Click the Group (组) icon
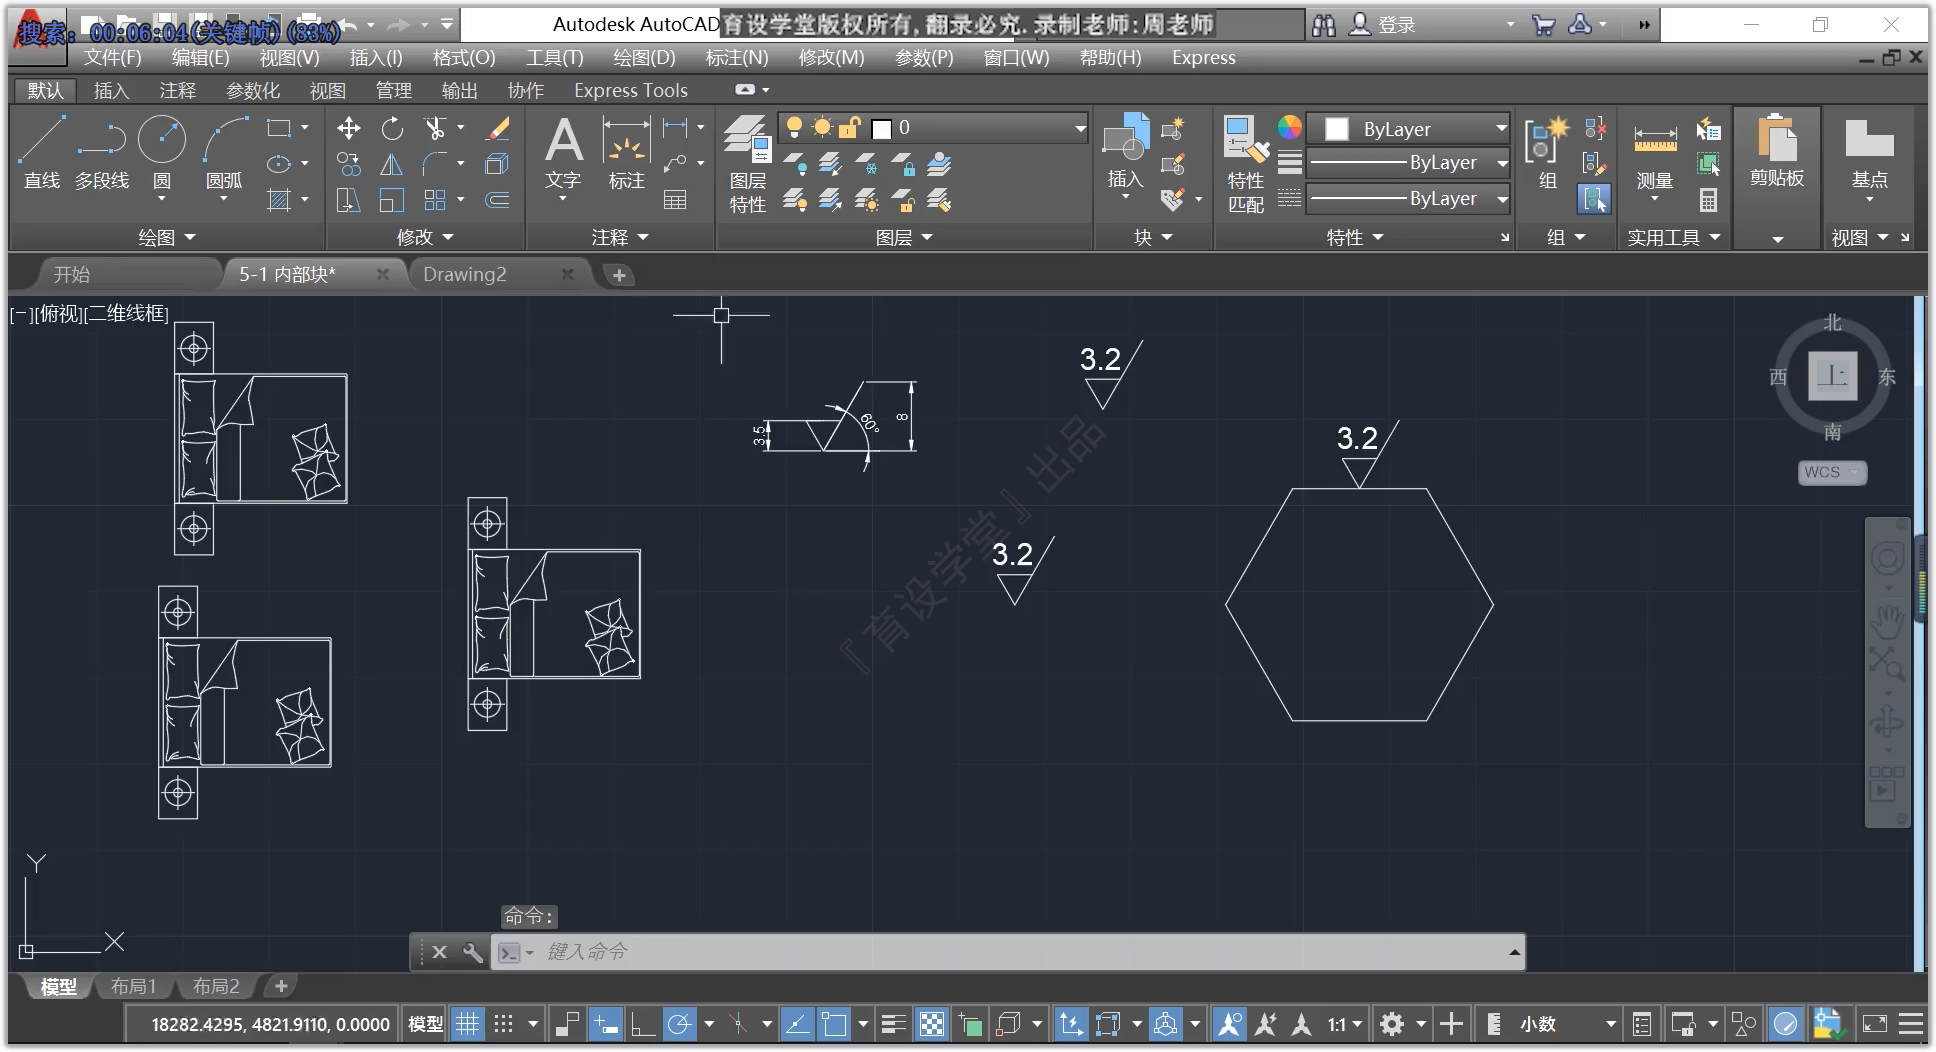The height and width of the screenshot is (1052, 1936). [1547, 152]
